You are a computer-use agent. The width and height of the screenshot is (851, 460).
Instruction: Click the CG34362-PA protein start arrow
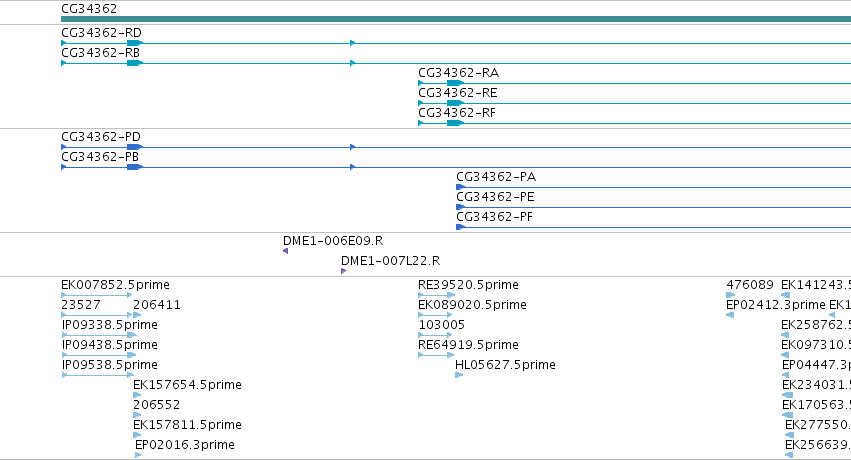pos(460,187)
